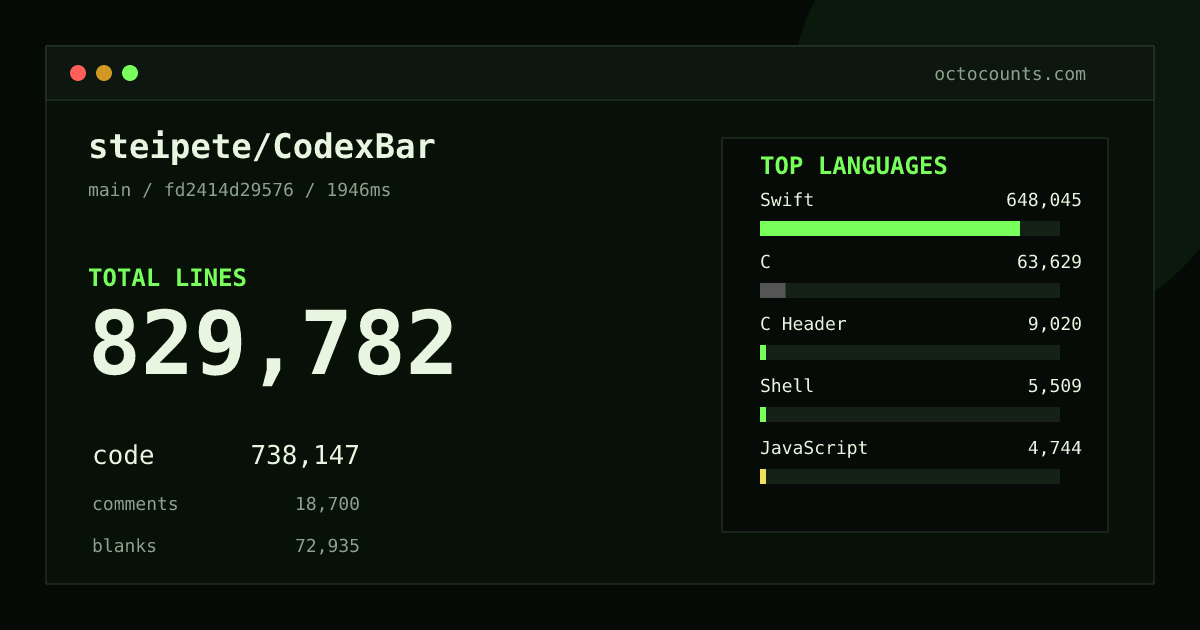The width and height of the screenshot is (1200, 630).
Task: Click the blanks row label
Action: click(124, 546)
